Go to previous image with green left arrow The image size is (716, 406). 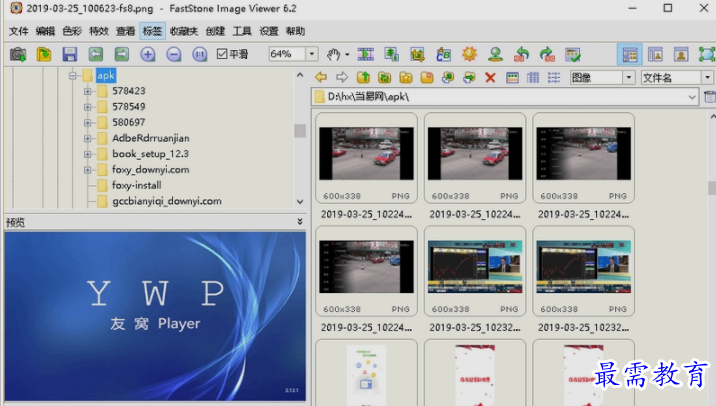click(95, 54)
